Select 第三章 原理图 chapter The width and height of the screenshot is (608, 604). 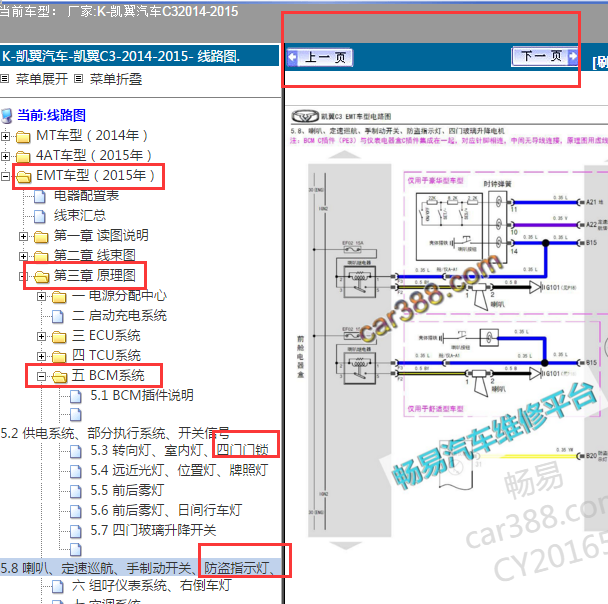(x=94, y=276)
